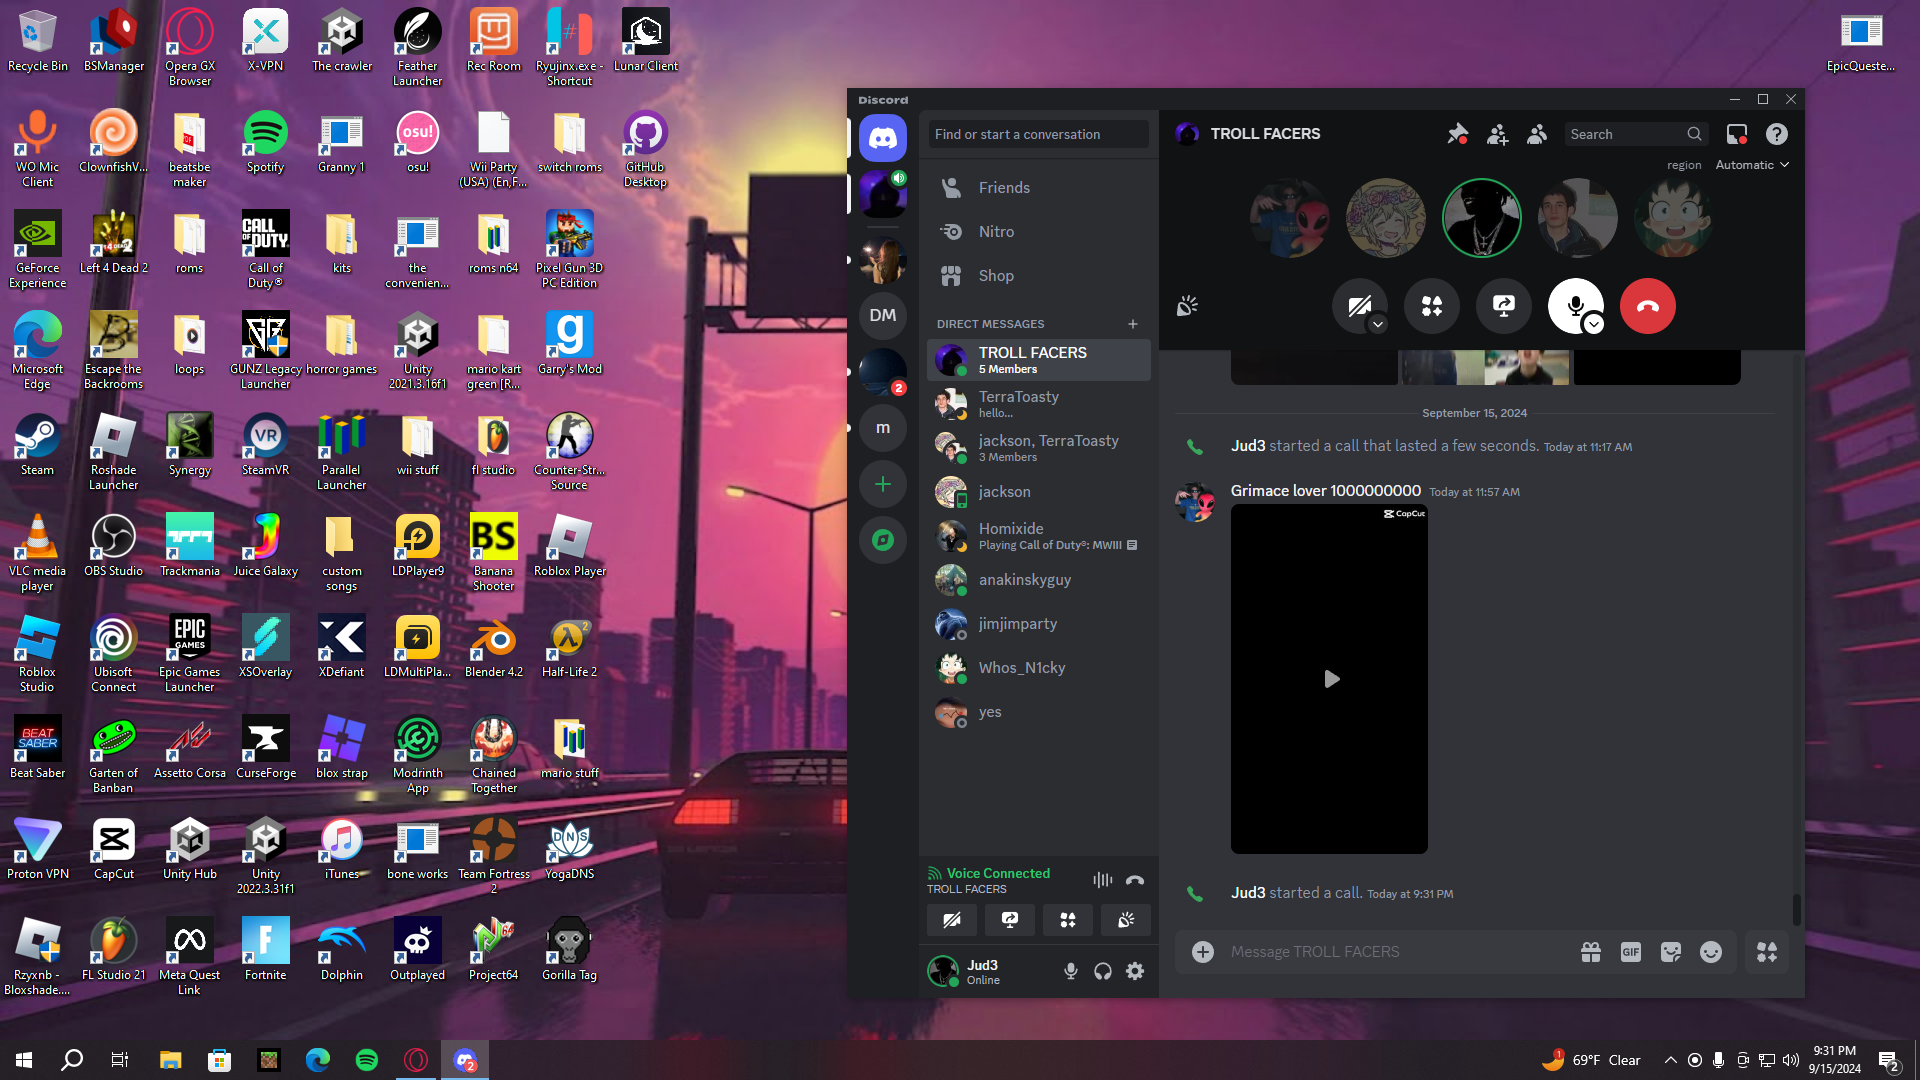The image size is (1920, 1080).
Task: Go to the Nitro page
Action: pos(996,232)
